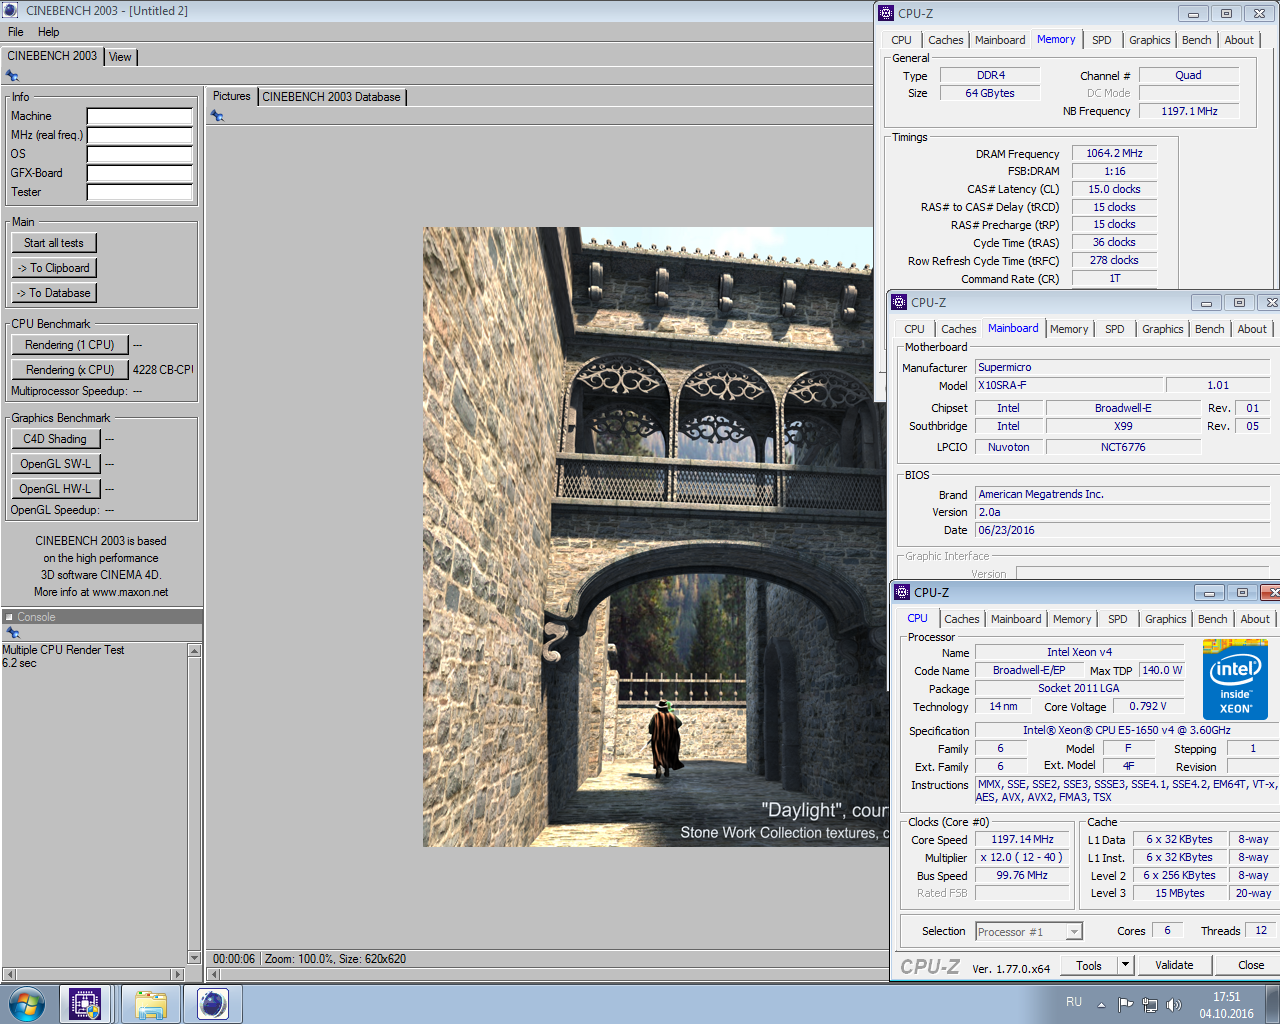
Task: Click the rendered Daylight castle picture
Action: 654,537
